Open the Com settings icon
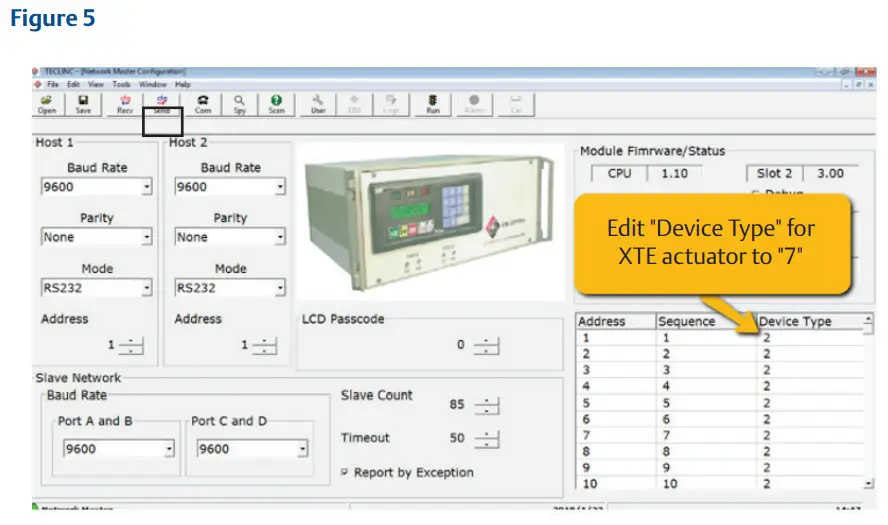 203,104
